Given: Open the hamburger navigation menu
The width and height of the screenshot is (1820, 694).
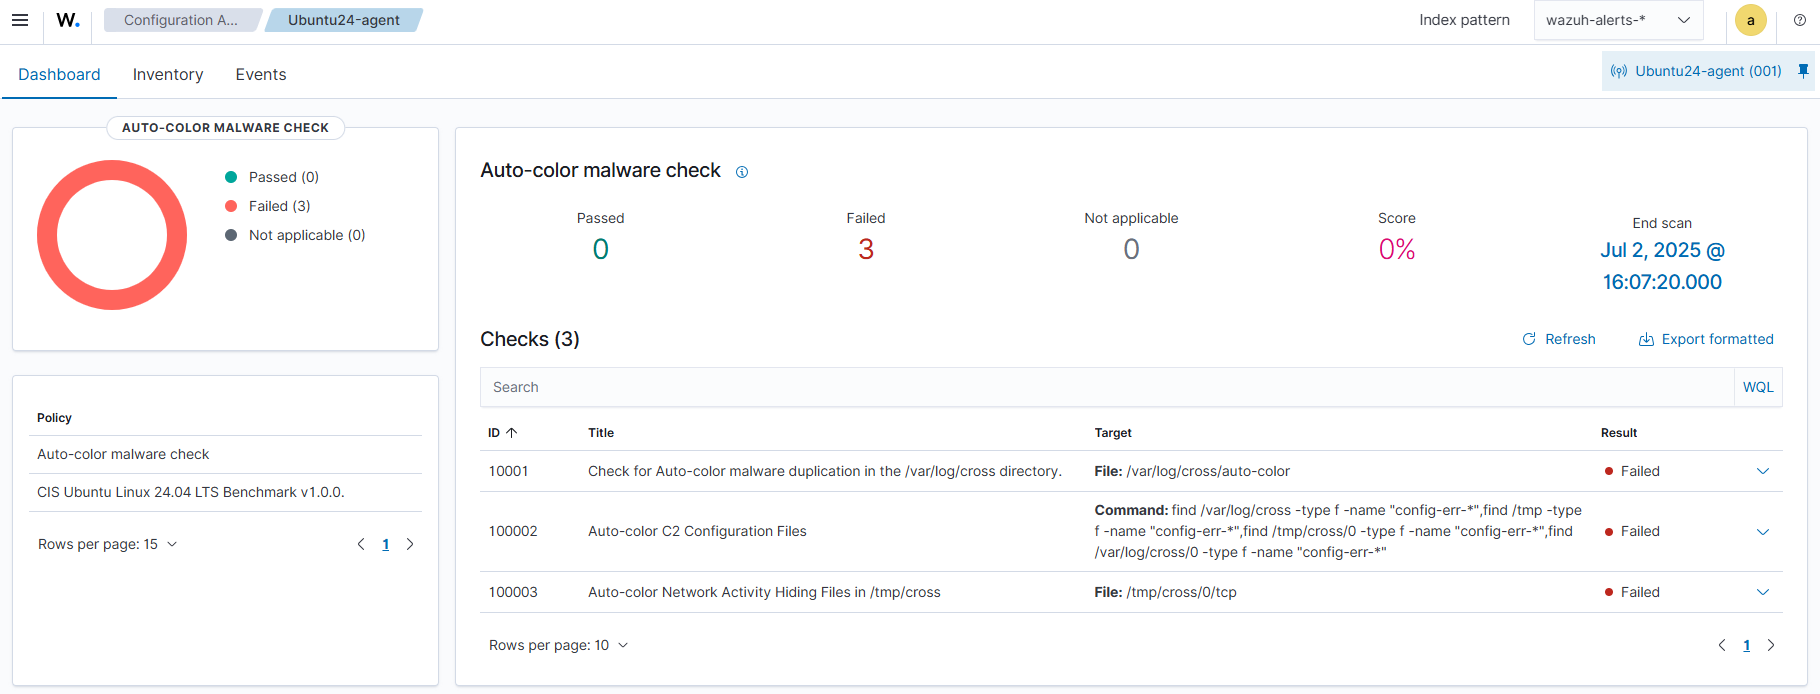Looking at the screenshot, I should coord(20,20).
